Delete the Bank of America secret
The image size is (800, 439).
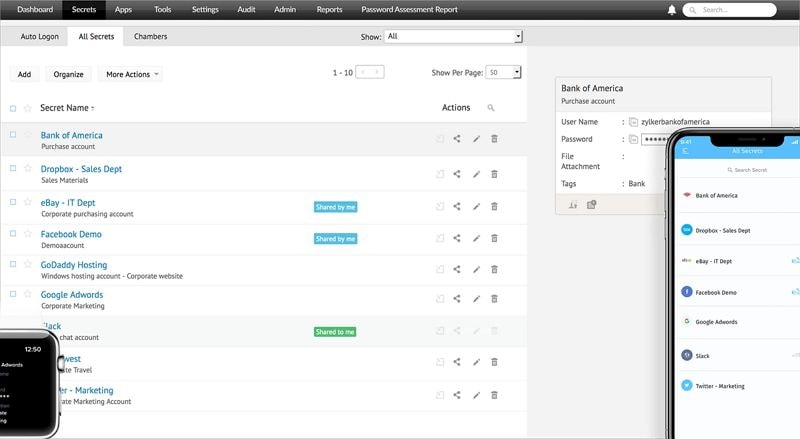[x=494, y=139]
